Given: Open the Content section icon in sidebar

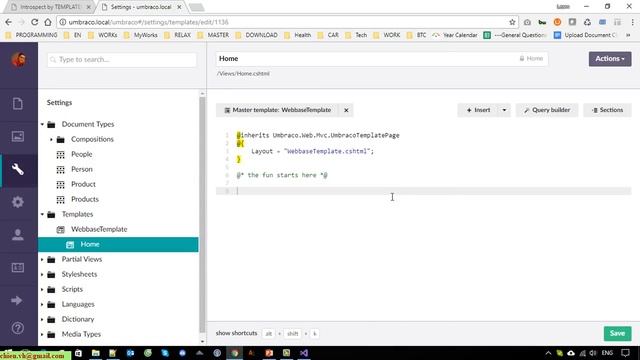Looking at the screenshot, I should point(18,104).
